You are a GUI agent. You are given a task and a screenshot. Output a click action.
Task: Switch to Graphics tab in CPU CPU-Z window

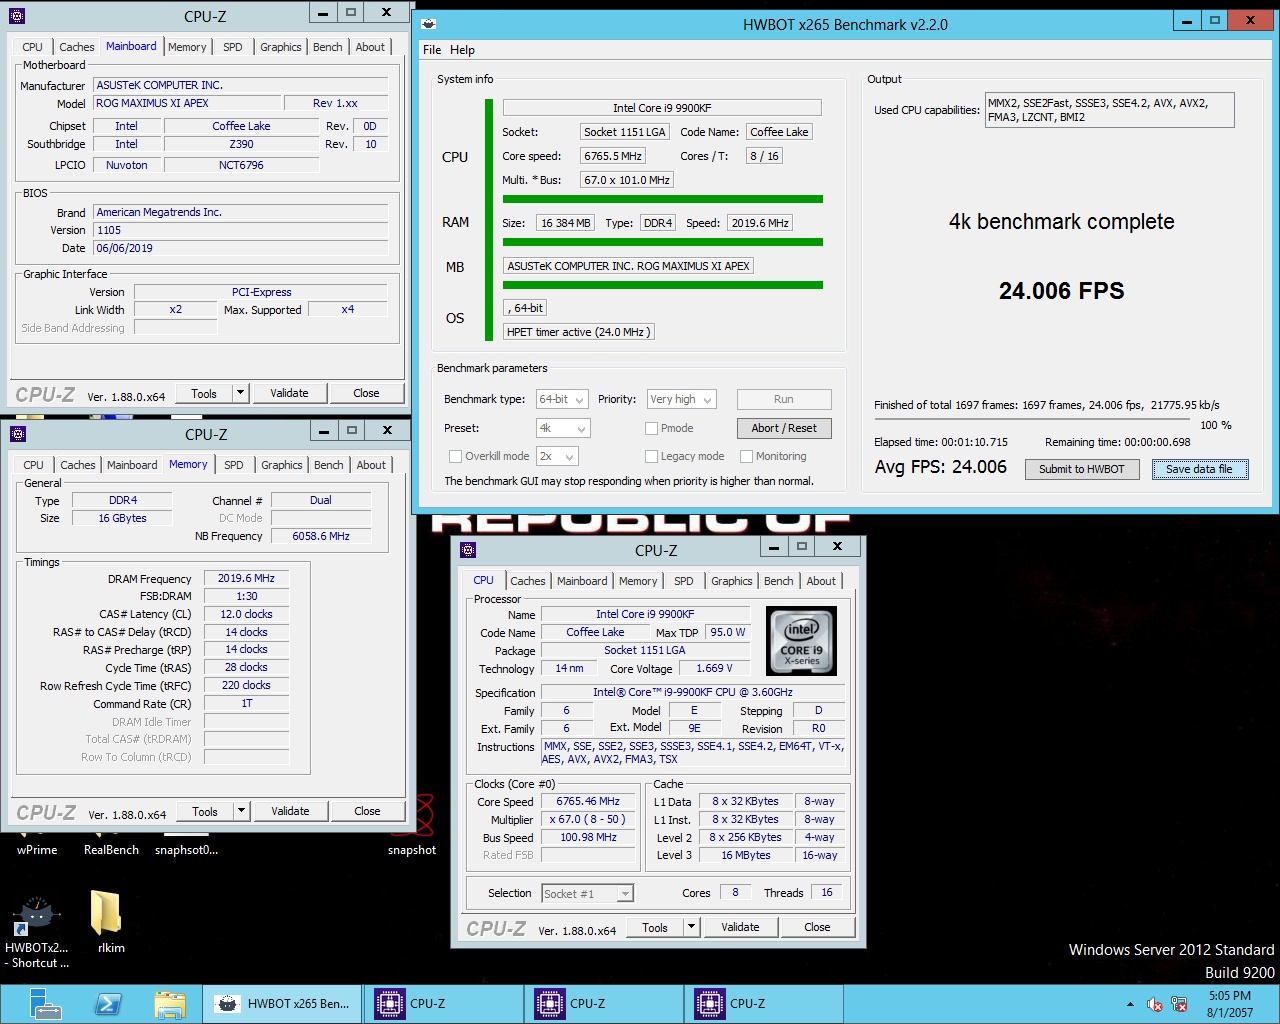(x=732, y=581)
